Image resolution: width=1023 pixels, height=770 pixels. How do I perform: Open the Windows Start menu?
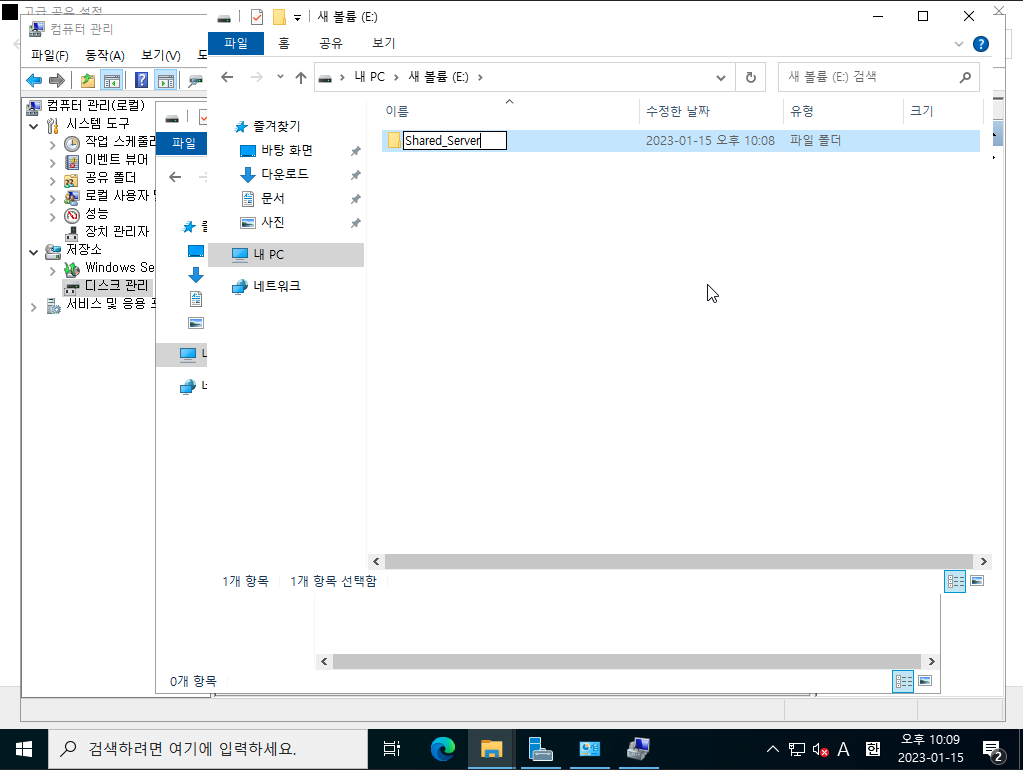[24, 750]
